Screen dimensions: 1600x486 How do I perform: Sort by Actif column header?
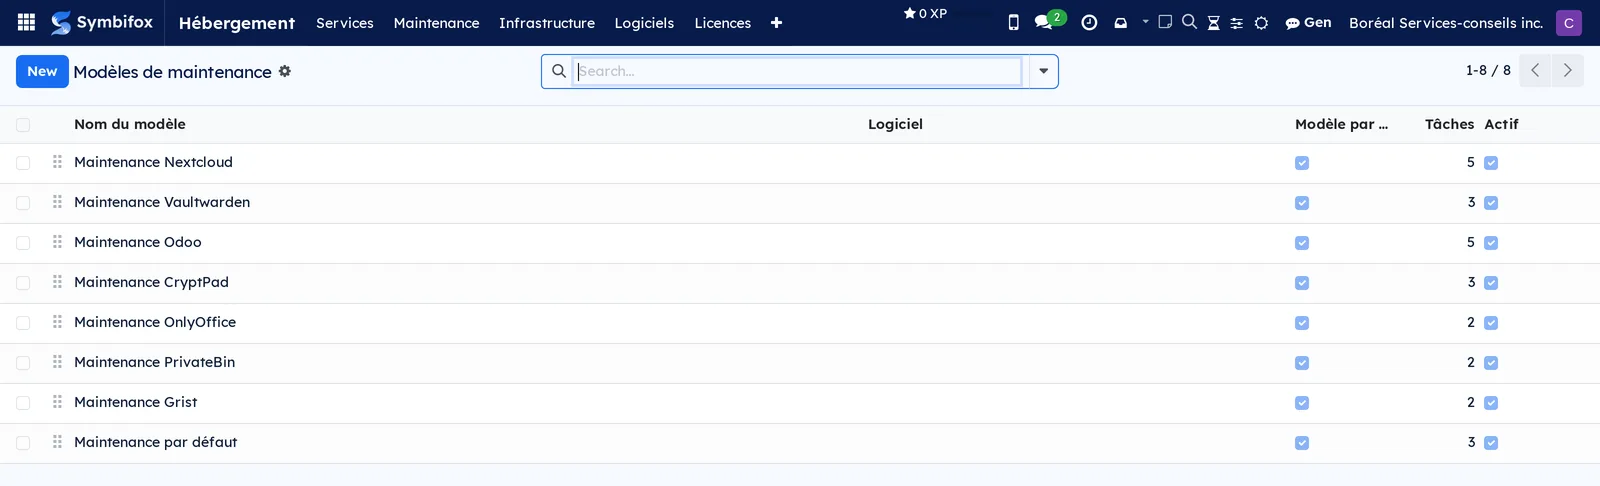[x=1501, y=124]
